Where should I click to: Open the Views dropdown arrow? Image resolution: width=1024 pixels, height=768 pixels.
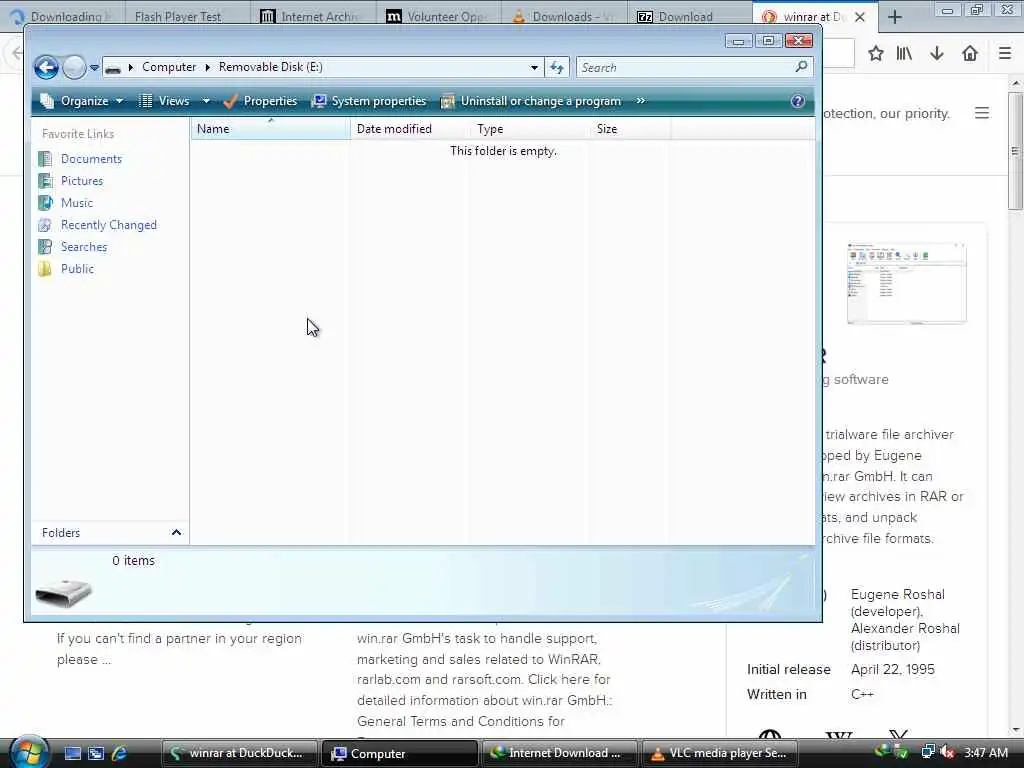(206, 101)
